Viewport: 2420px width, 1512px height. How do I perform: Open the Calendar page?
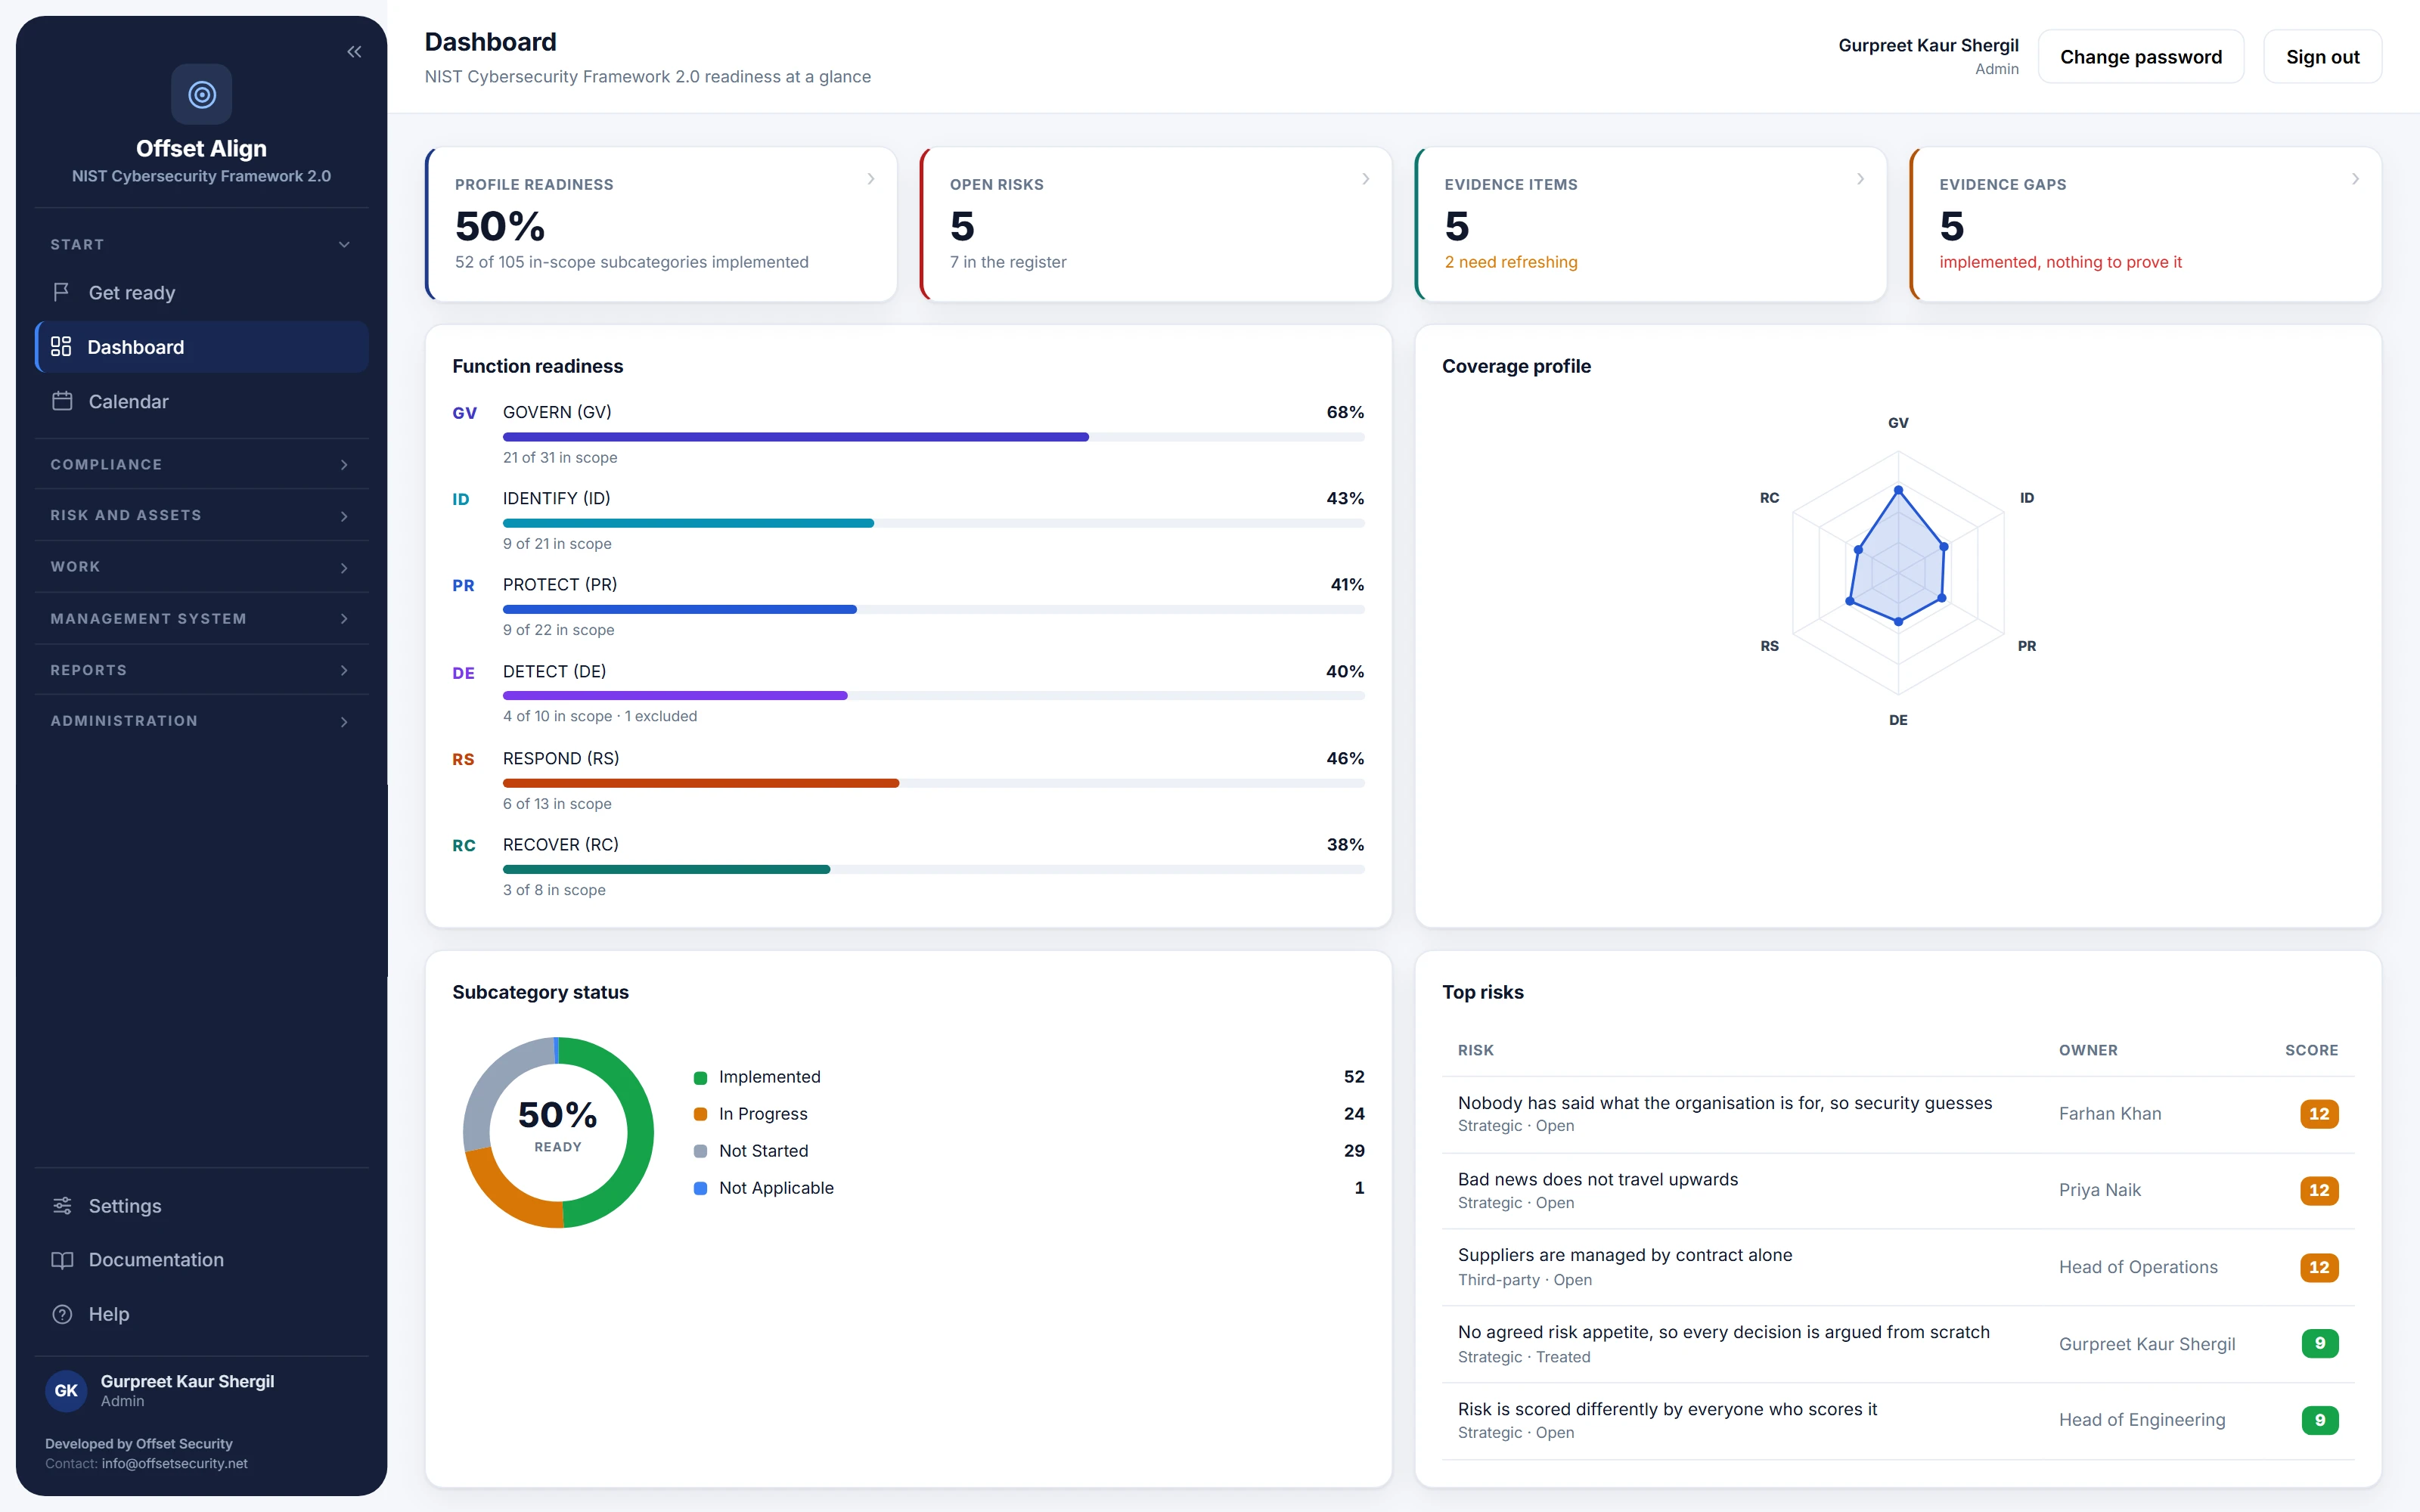(201, 401)
